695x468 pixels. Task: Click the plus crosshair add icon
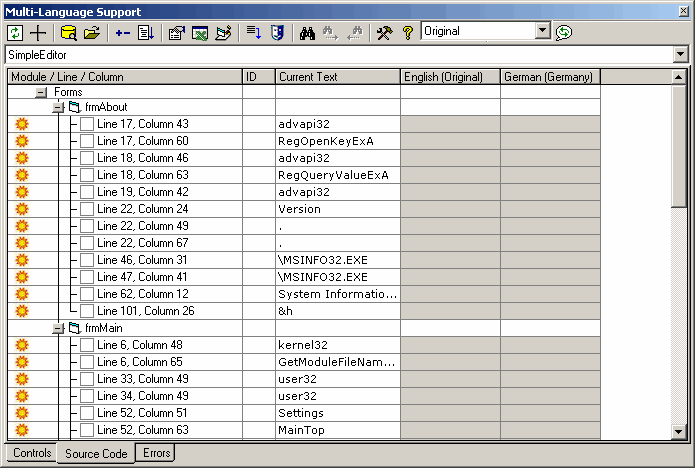click(x=39, y=32)
